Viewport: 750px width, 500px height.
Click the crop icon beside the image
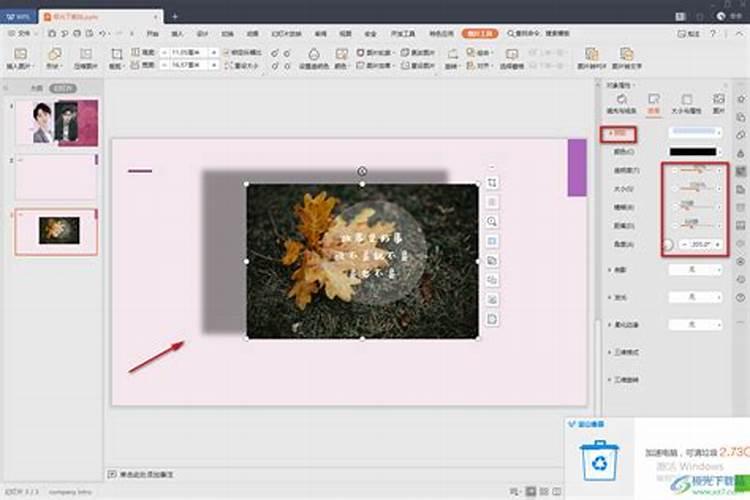coord(492,183)
